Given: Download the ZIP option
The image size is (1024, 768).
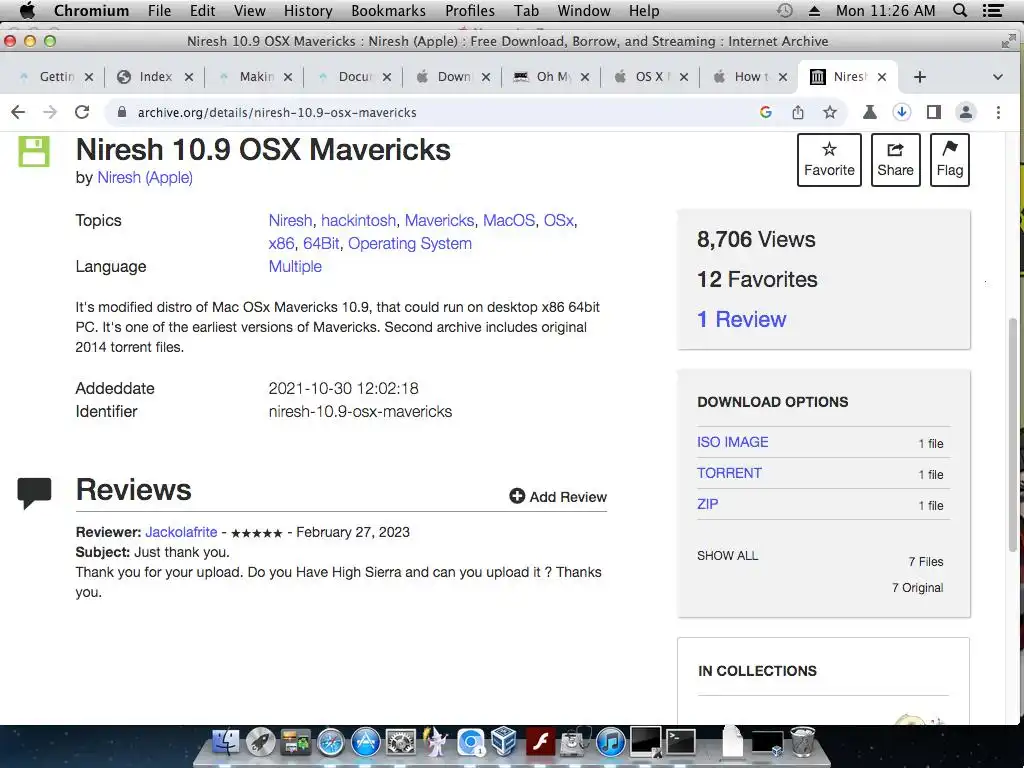Looking at the screenshot, I should pyautogui.click(x=707, y=504).
